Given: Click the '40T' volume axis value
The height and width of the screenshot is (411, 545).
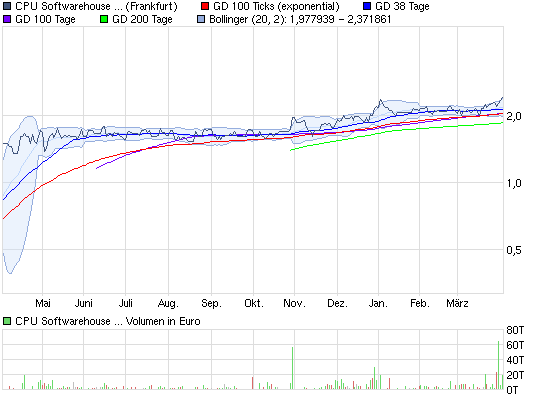Looking at the screenshot, I should click(x=515, y=360).
